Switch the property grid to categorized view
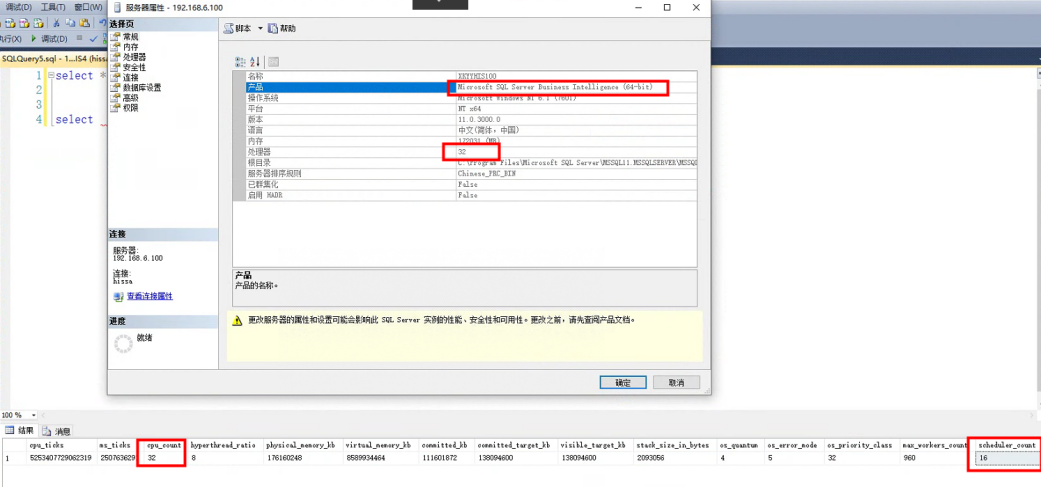Image resolution: width=1041 pixels, height=487 pixels. click(241, 62)
